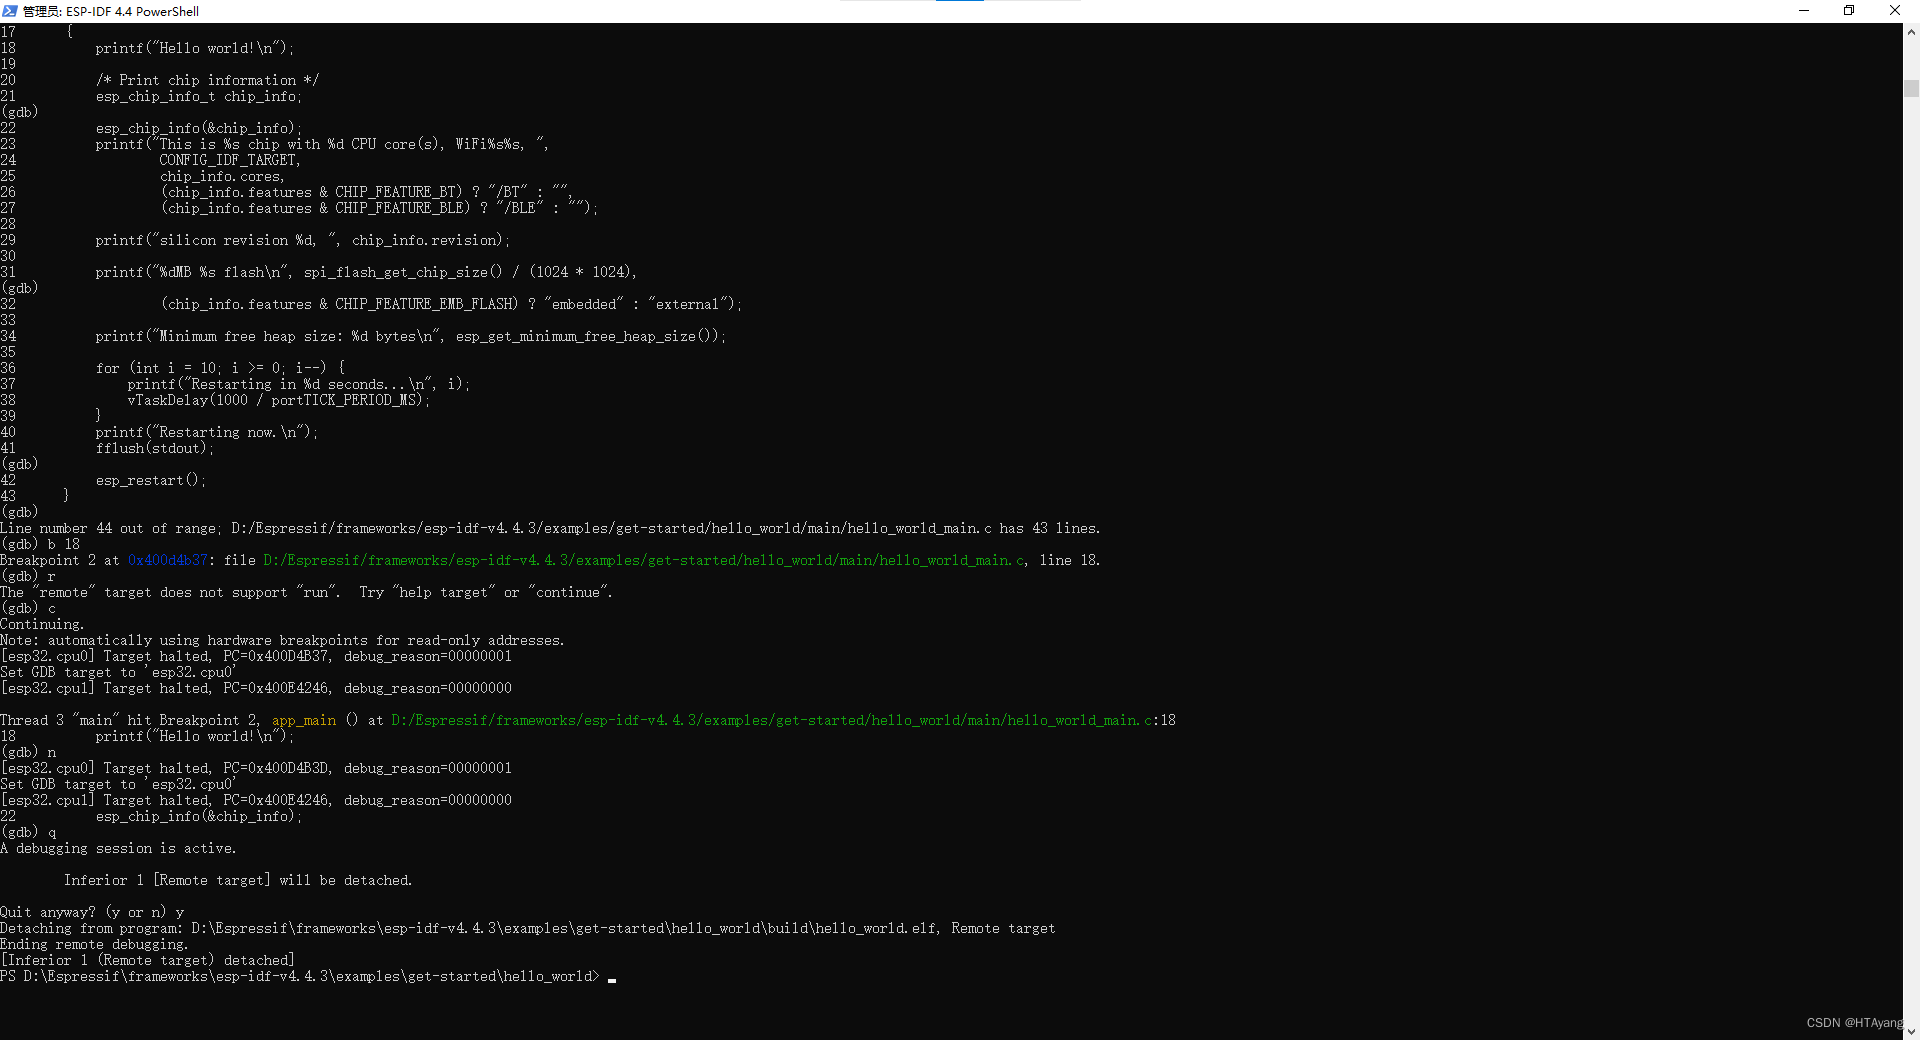Close the ESP-IDF 4.4 PowerShell window
The width and height of the screenshot is (1920, 1040).
tap(1895, 11)
